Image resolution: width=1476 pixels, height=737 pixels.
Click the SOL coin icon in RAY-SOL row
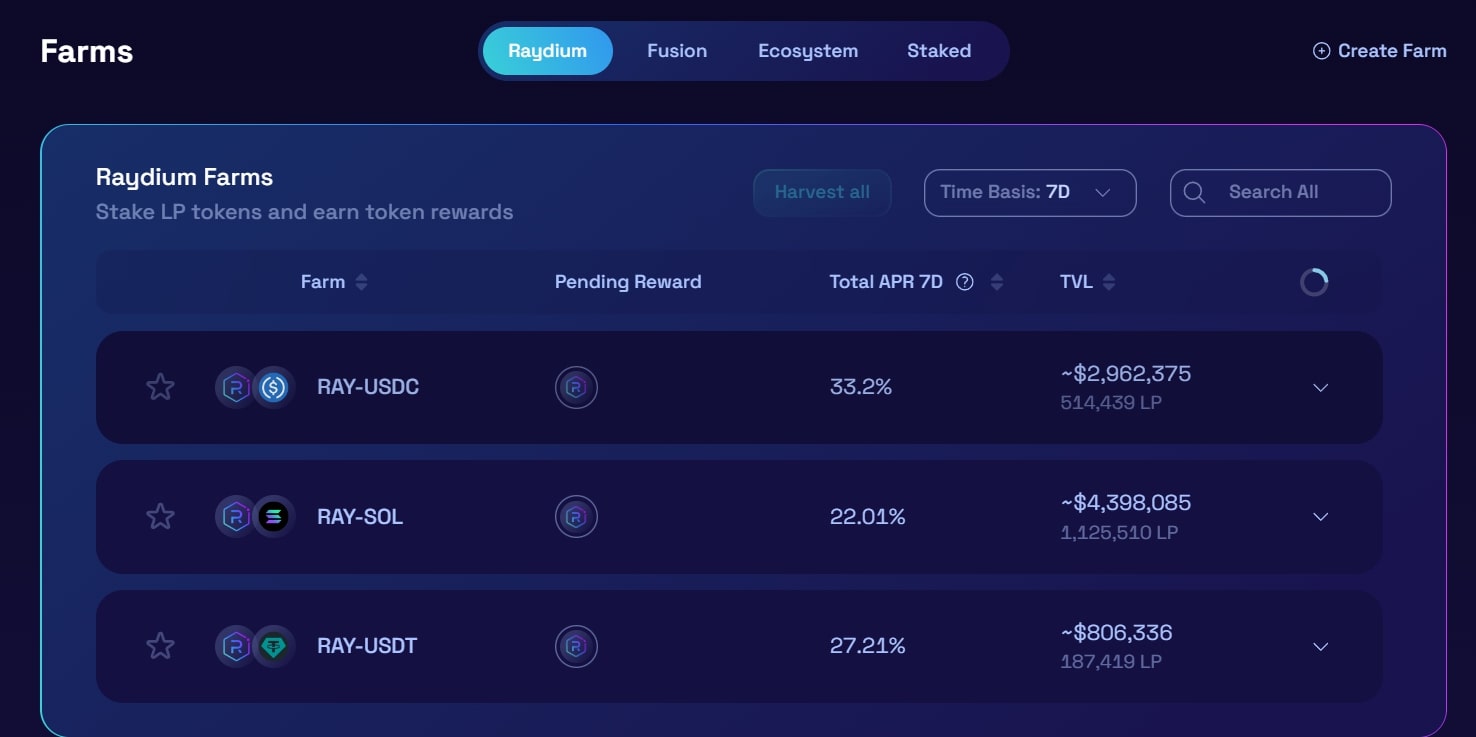point(273,516)
